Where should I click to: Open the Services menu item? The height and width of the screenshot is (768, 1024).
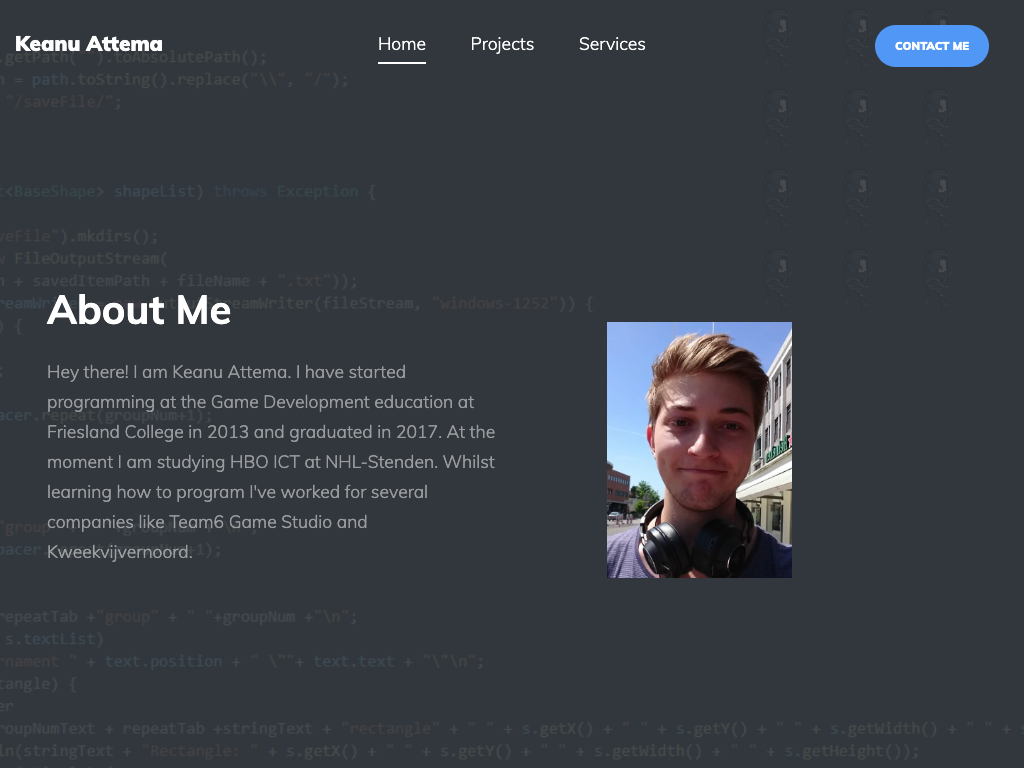pos(612,44)
